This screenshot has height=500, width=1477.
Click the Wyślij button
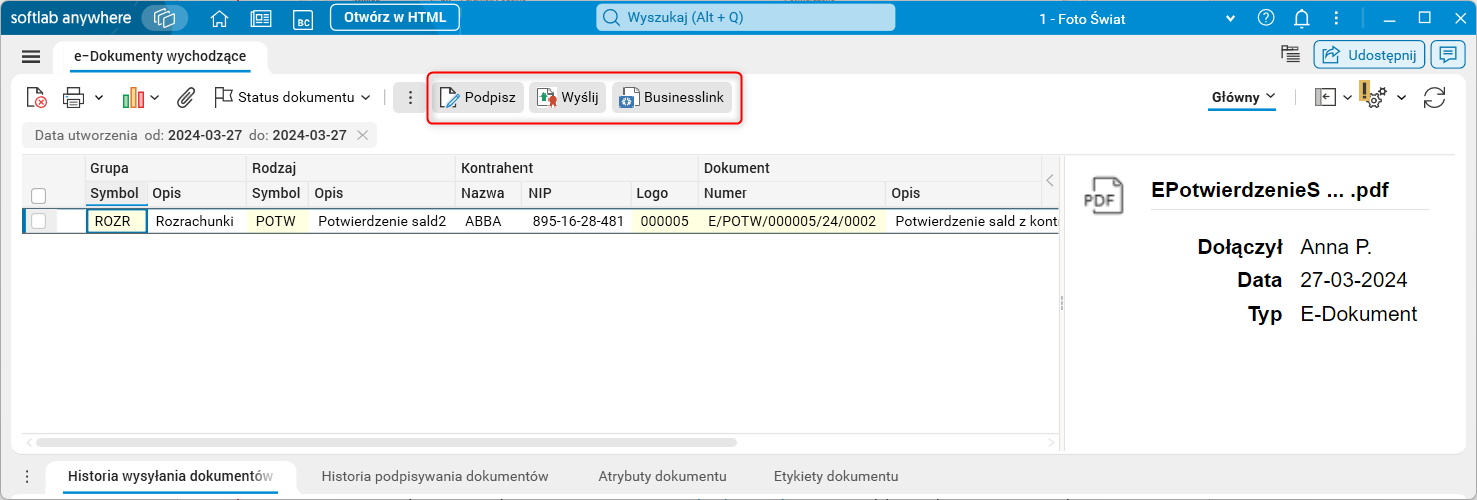(567, 97)
